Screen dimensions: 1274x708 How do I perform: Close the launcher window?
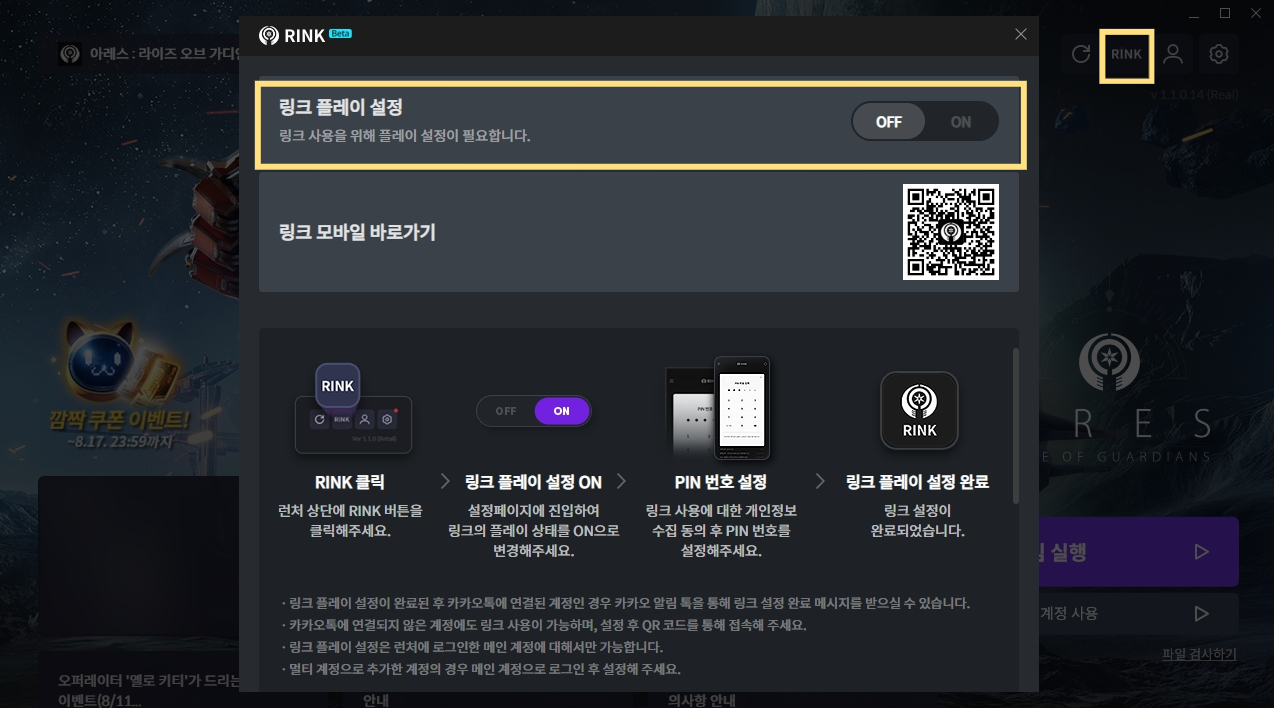point(1254,13)
